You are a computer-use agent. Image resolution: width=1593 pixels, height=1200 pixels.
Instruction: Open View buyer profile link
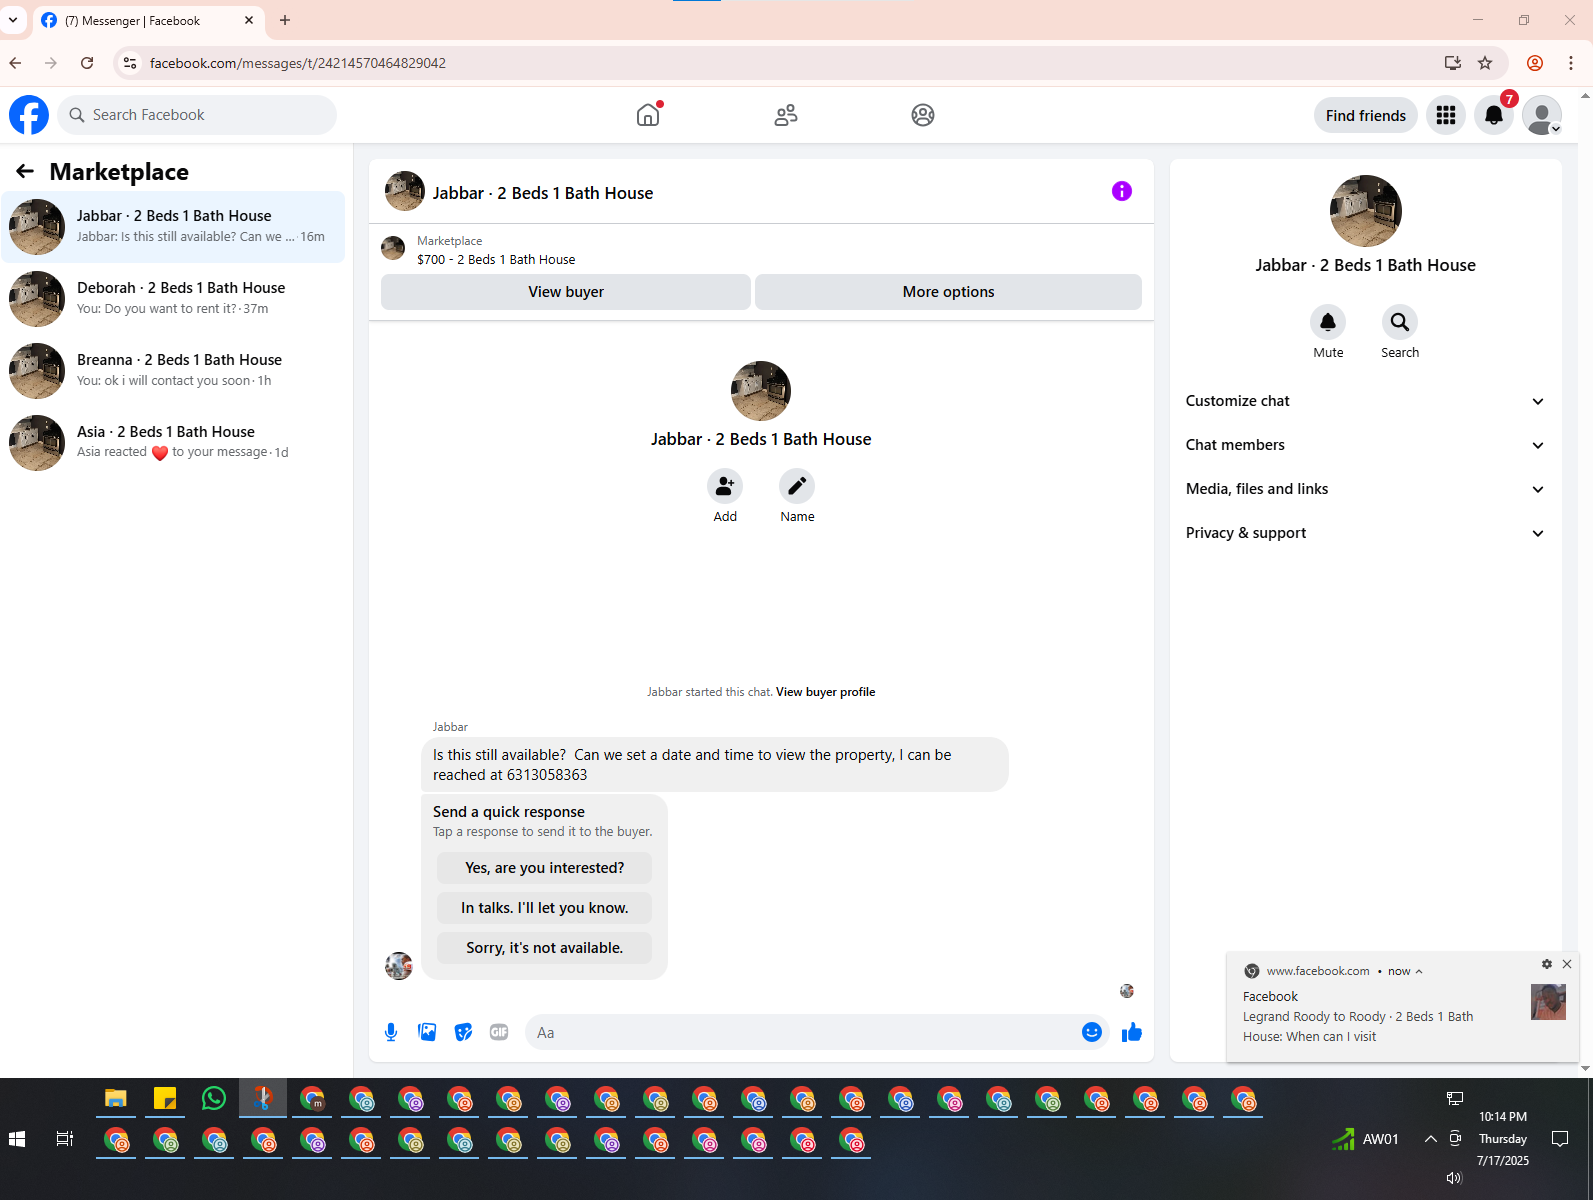(x=825, y=692)
